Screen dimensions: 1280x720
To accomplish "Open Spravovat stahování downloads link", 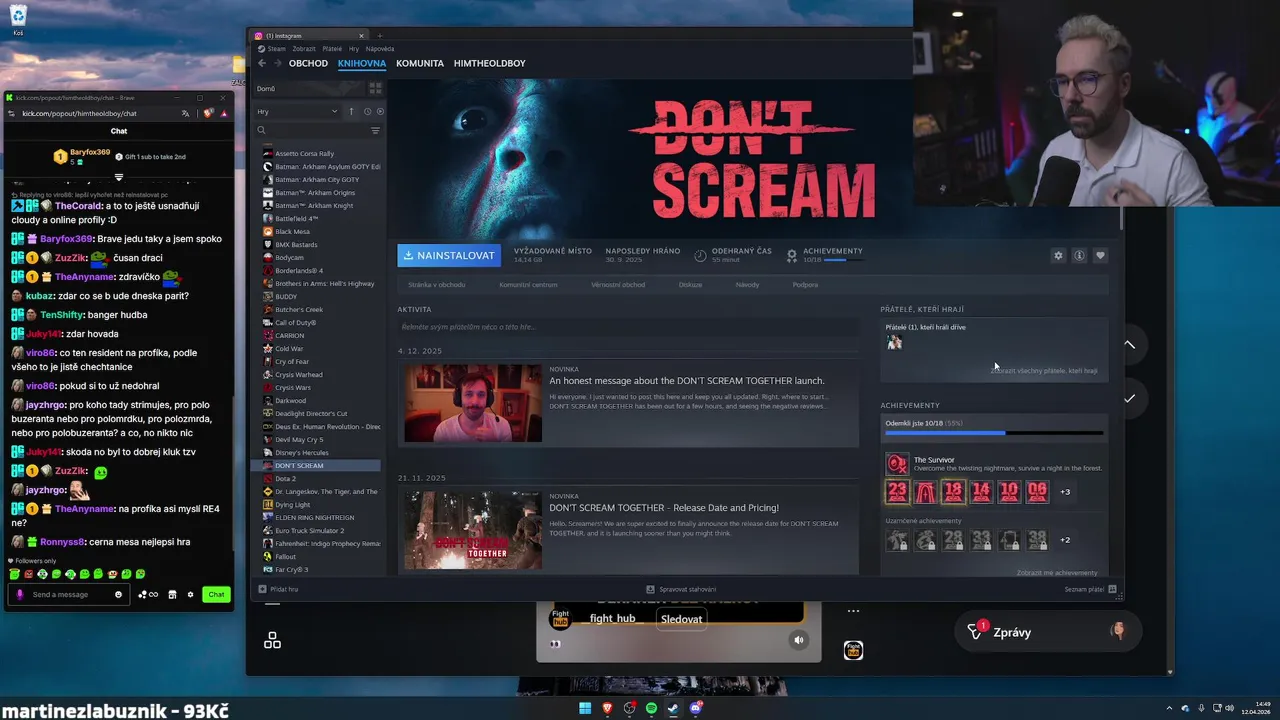I will click(x=681, y=589).
